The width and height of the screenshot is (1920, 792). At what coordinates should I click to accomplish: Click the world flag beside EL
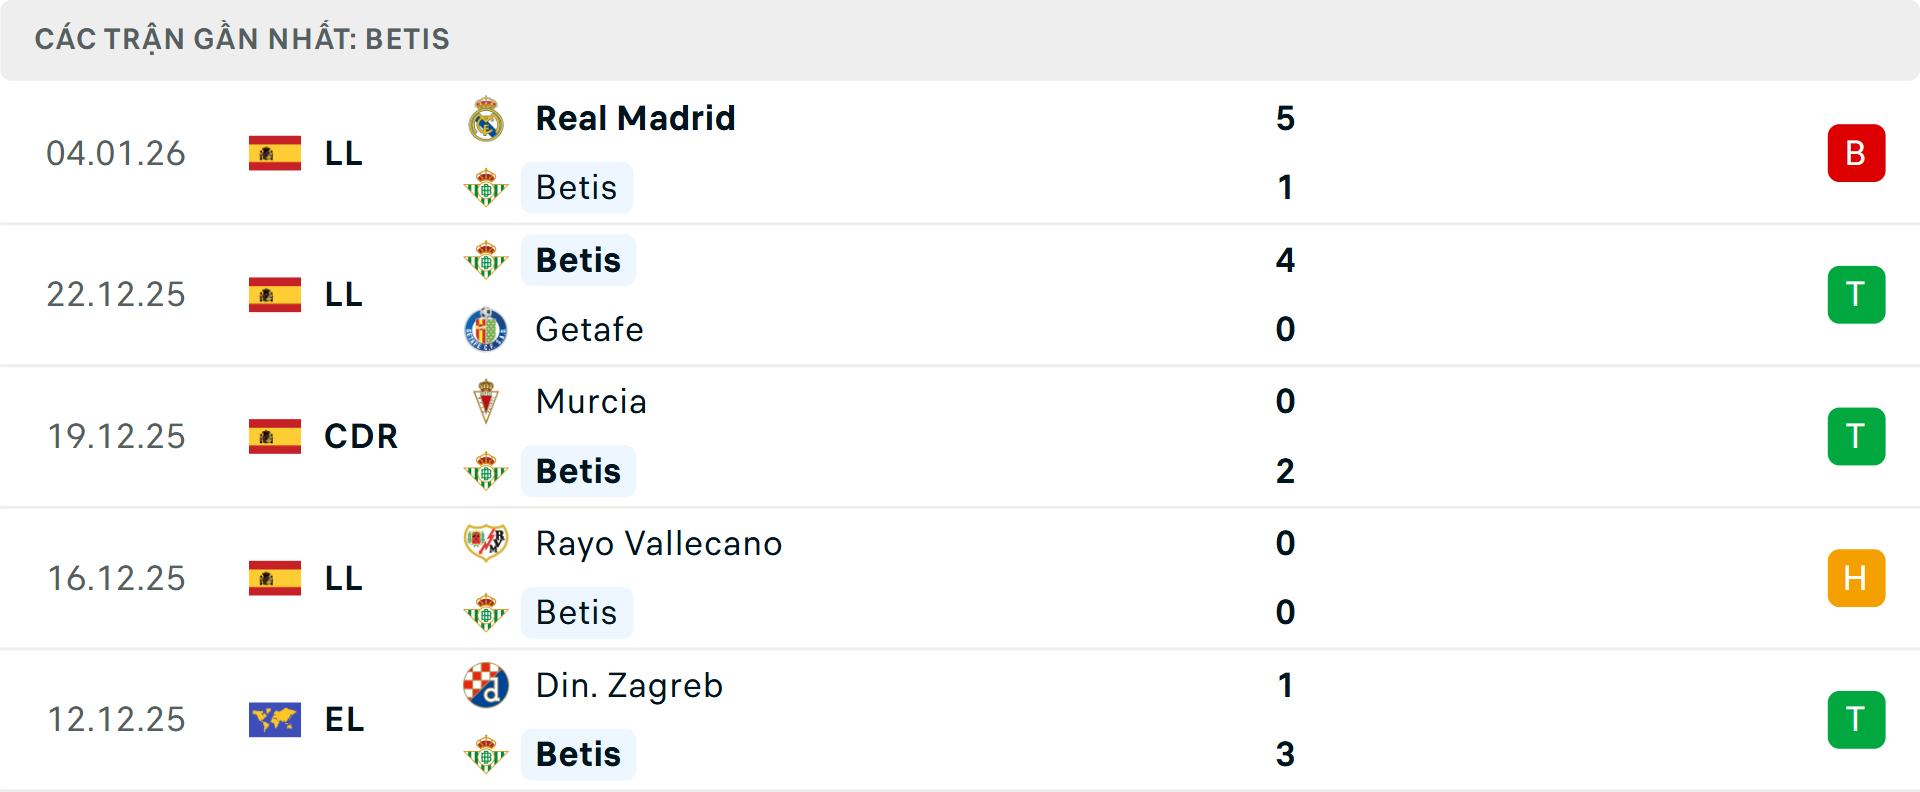[x=275, y=719]
